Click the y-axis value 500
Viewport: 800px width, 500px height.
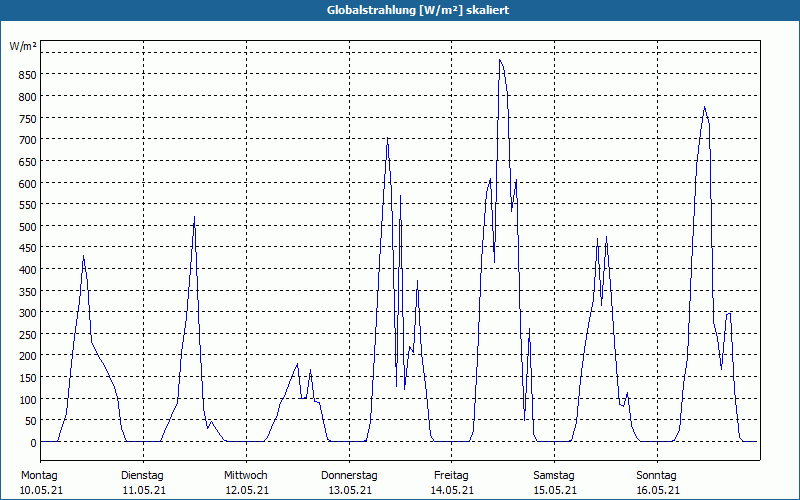(x=27, y=227)
